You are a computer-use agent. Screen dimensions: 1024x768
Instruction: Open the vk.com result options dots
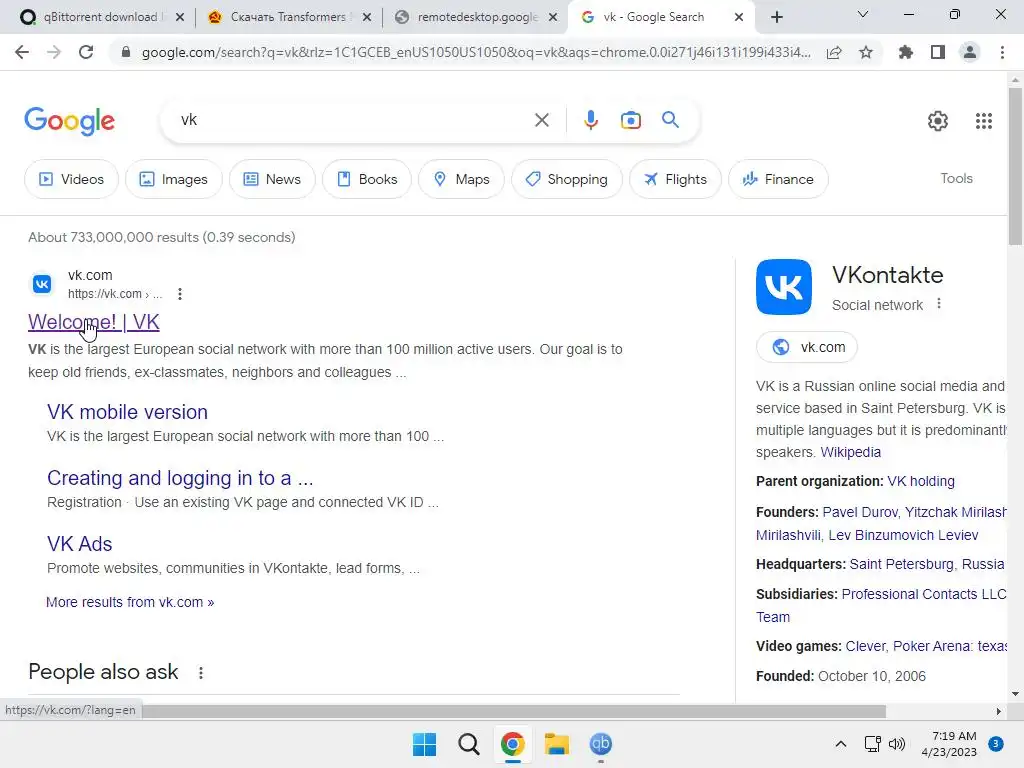coord(180,294)
